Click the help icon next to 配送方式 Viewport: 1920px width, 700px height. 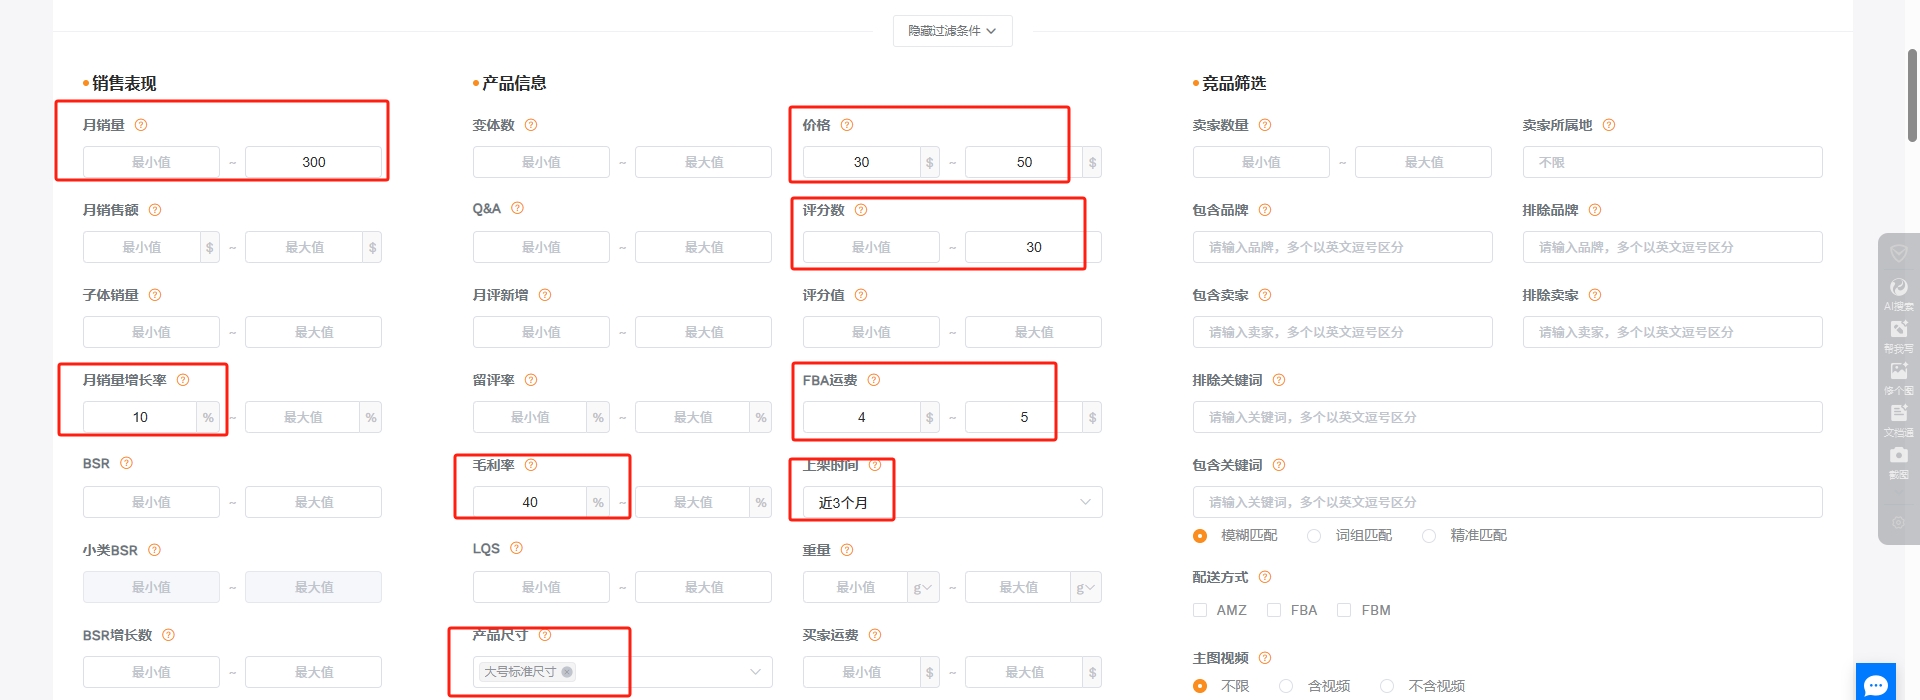point(1265,577)
